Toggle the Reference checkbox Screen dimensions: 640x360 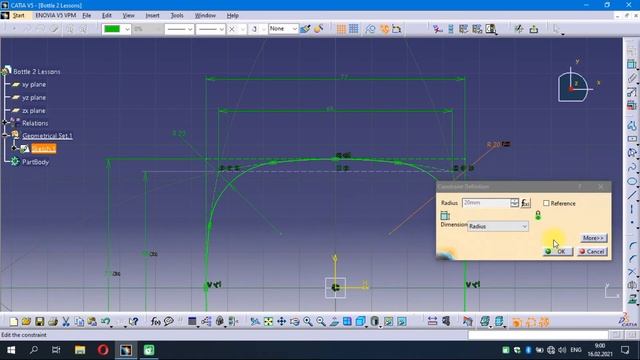tap(546, 203)
